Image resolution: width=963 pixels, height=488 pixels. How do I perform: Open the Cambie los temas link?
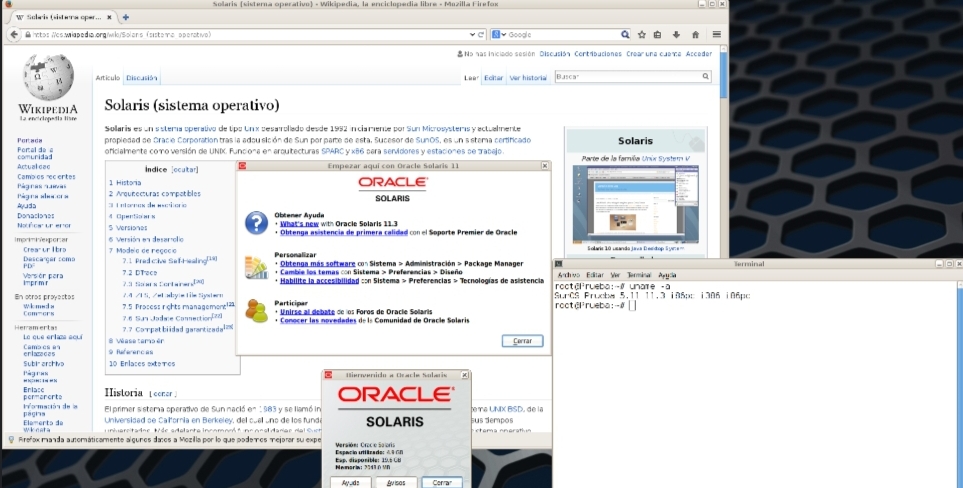pos(310,273)
